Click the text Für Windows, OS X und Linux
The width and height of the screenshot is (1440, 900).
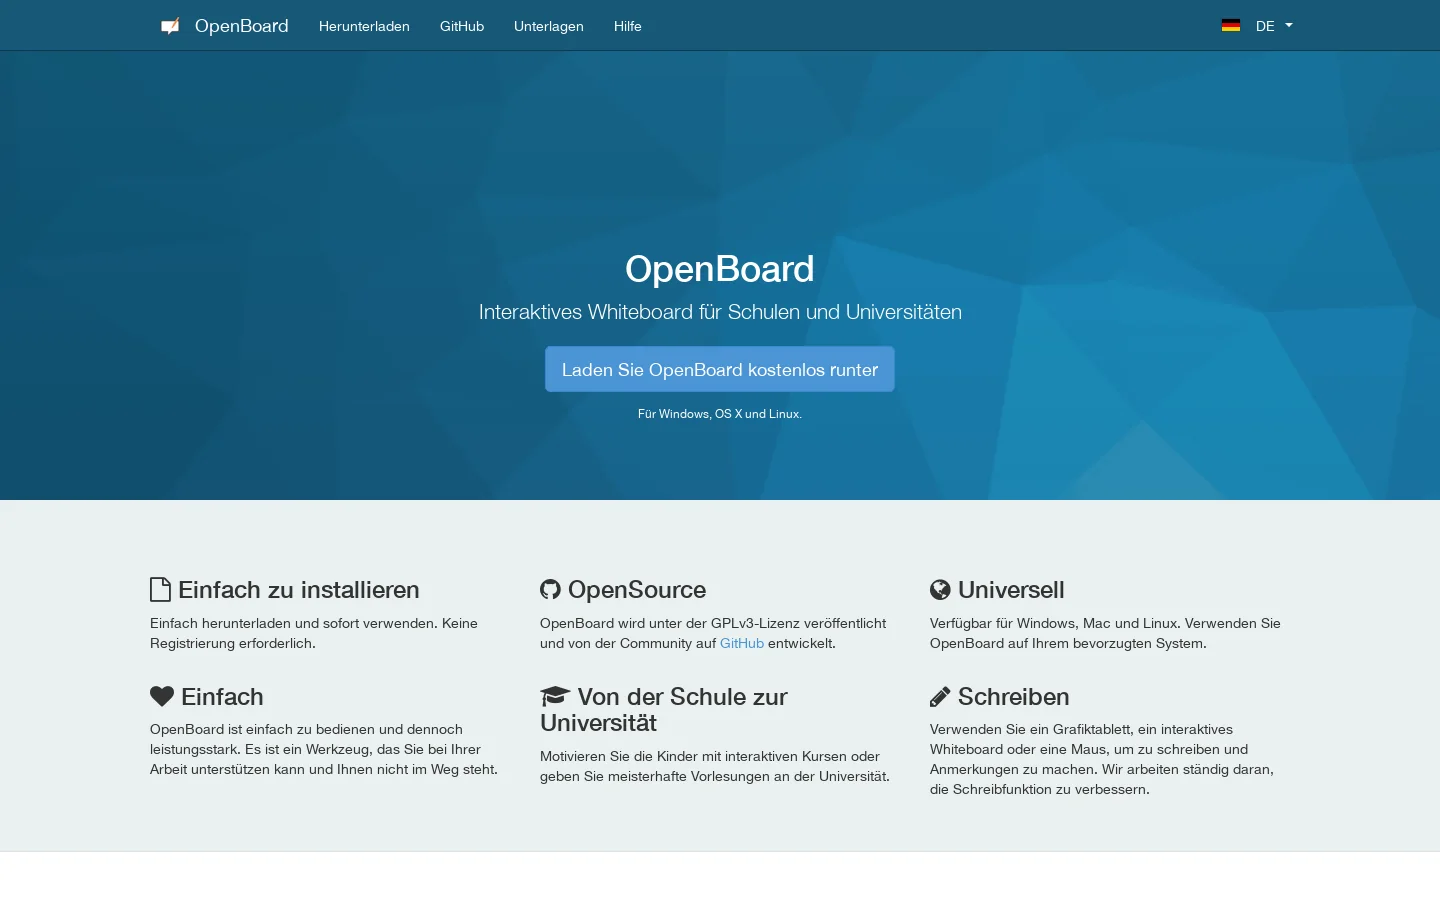coord(720,414)
